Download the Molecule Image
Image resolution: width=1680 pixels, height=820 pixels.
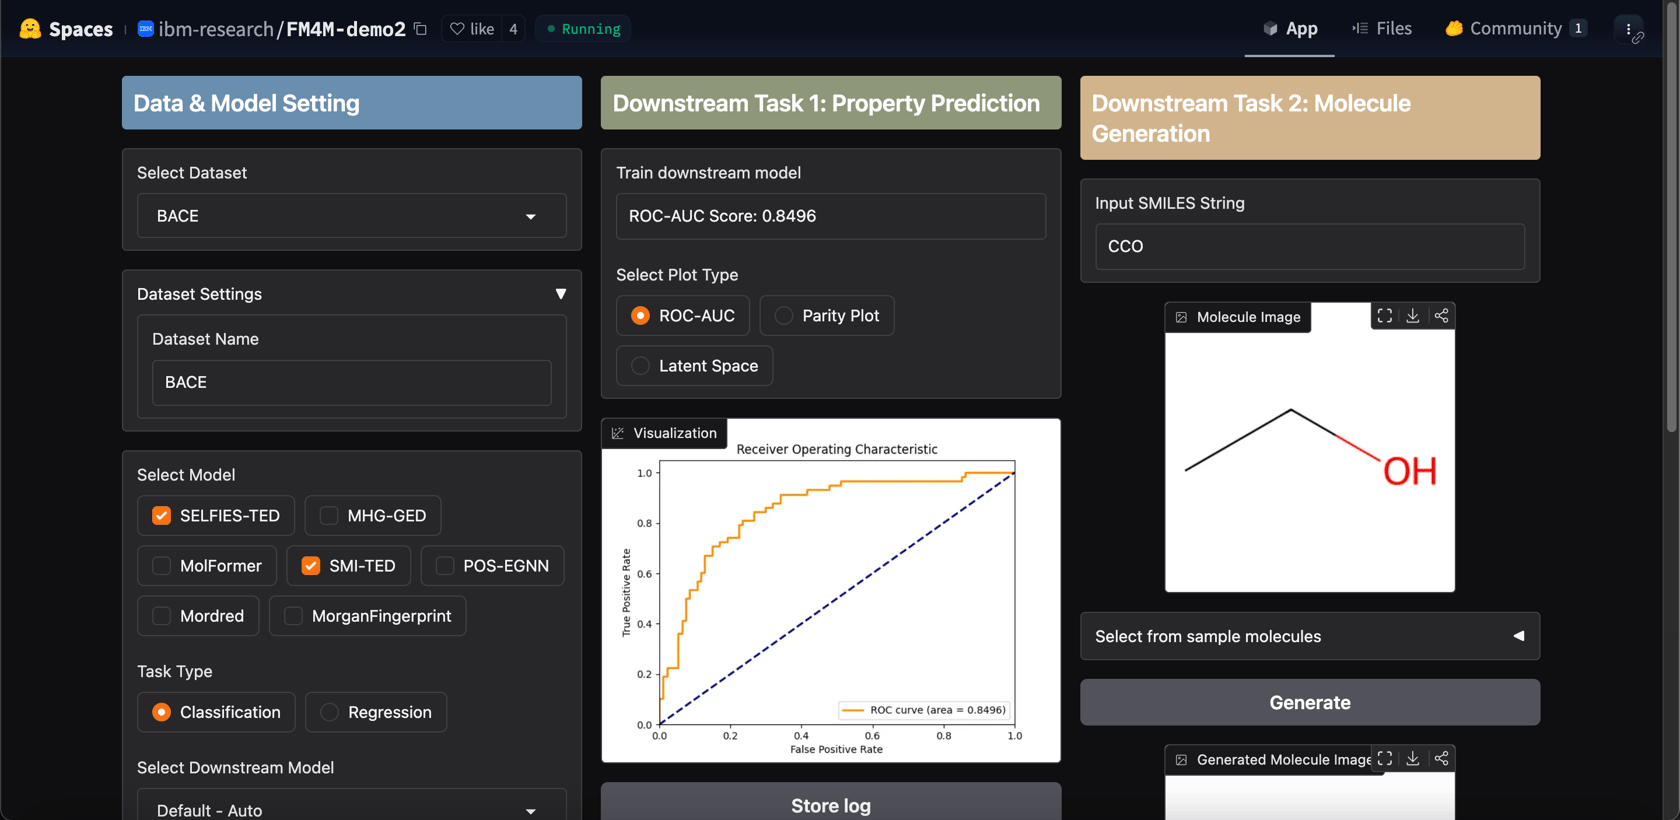pos(1412,316)
